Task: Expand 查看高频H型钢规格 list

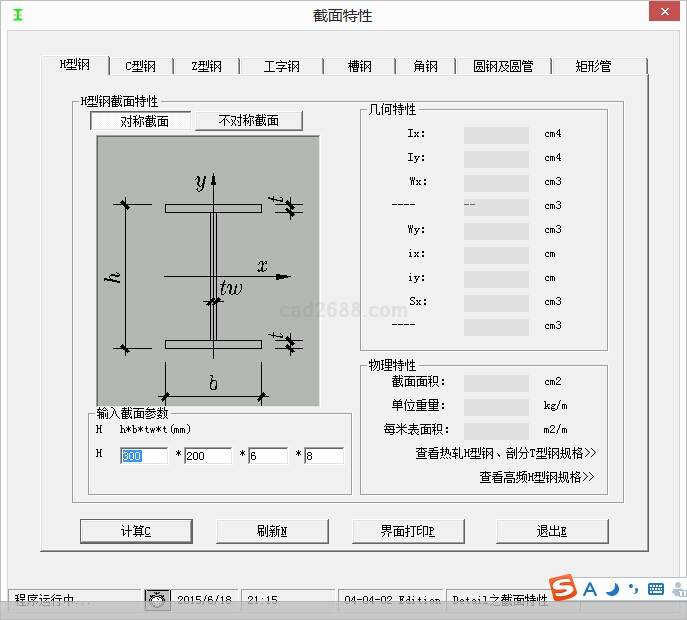Action: point(537,477)
